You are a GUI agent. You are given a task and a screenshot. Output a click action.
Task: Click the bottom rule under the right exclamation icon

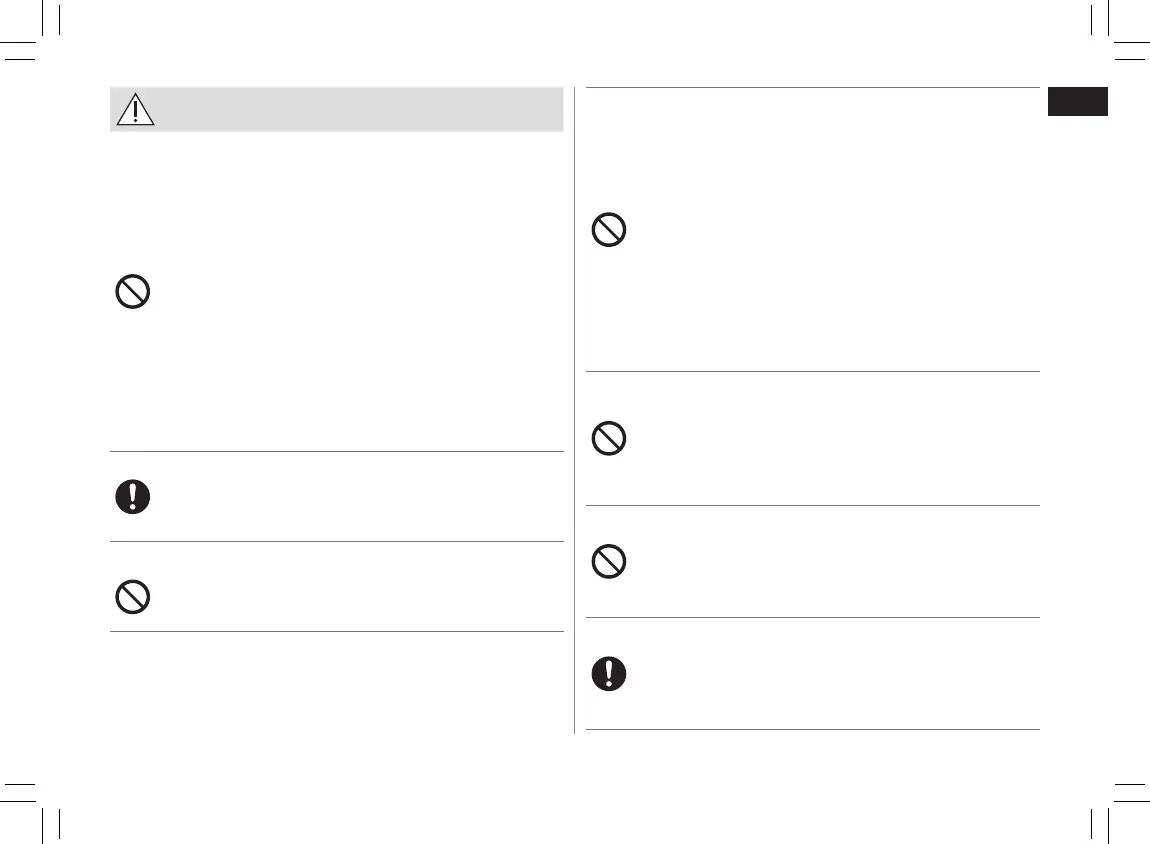[x=812, y=729]
